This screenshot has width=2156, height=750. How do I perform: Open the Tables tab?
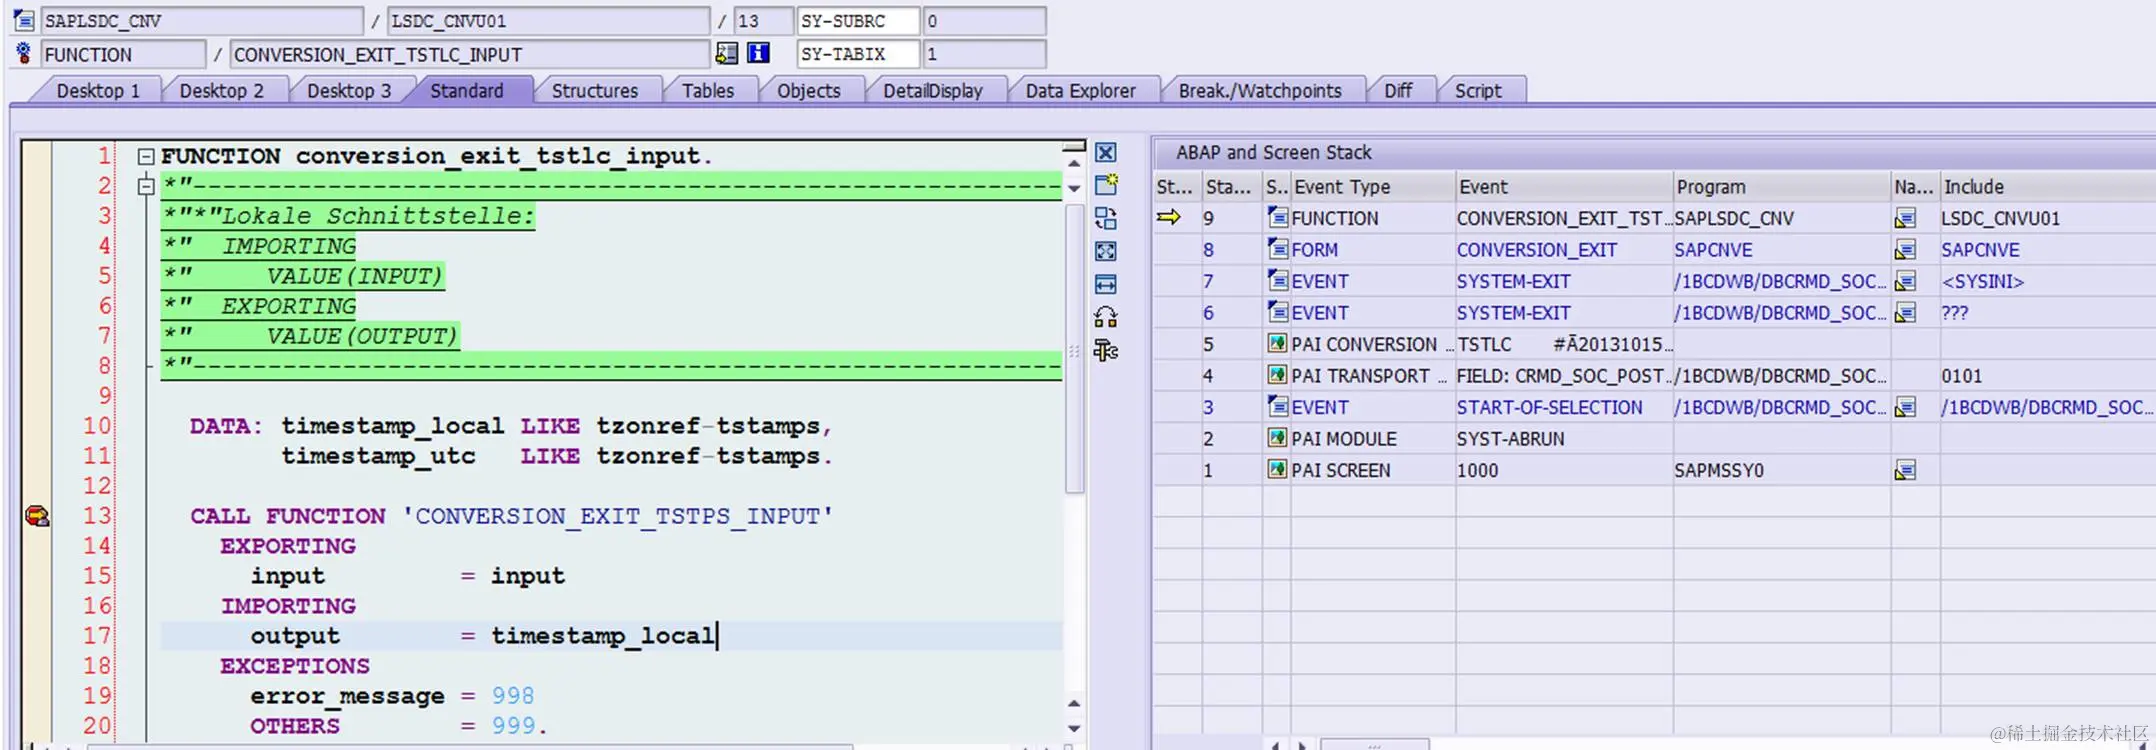click(x=707, y=91)
